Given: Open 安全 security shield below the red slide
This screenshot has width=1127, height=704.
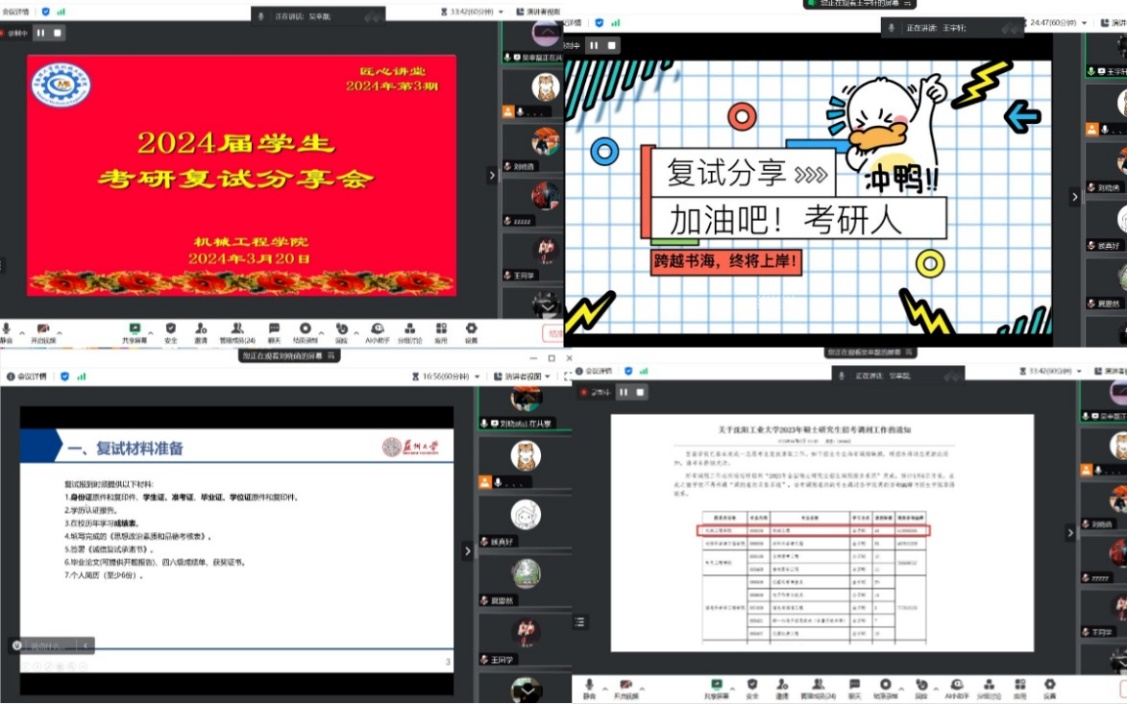Looking at the screenshot, I should [170, 332].
